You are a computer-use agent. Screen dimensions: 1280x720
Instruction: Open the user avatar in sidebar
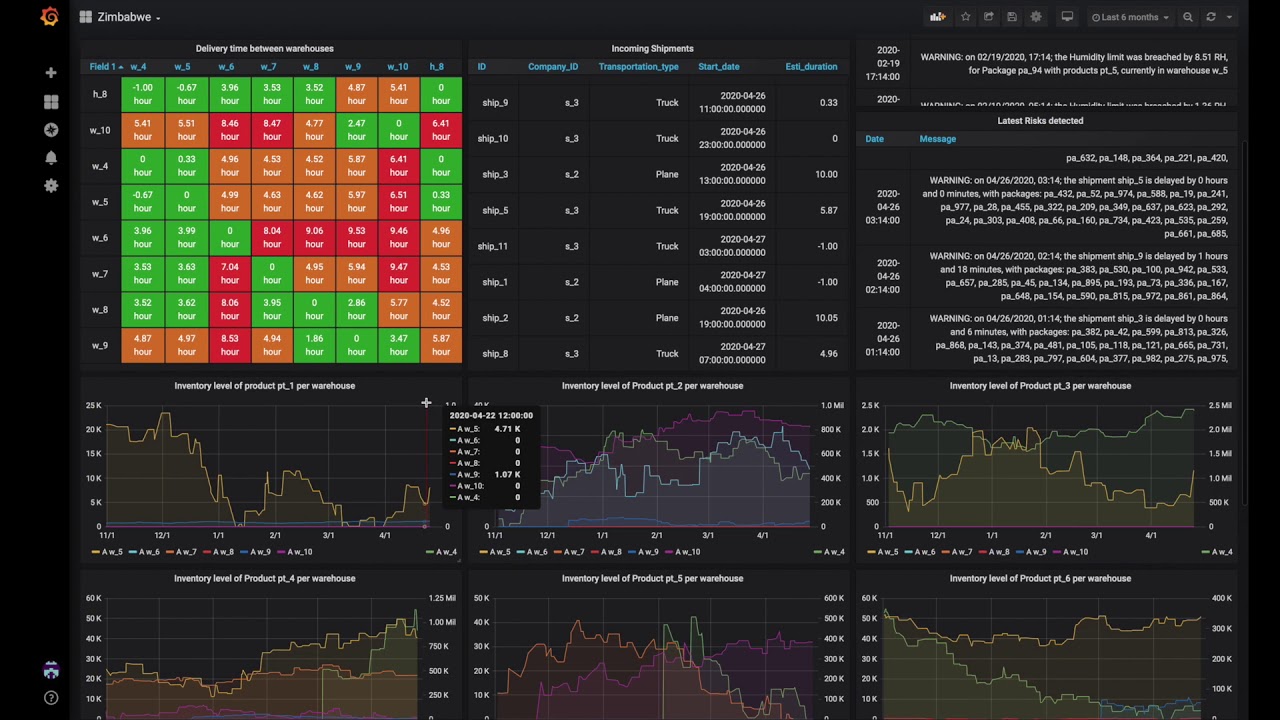pyautogui.click(x=51, y=670)
